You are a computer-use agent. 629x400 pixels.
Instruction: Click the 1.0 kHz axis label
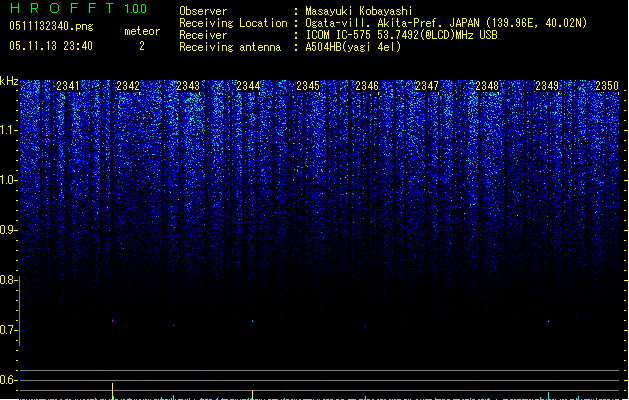(8, 180)
